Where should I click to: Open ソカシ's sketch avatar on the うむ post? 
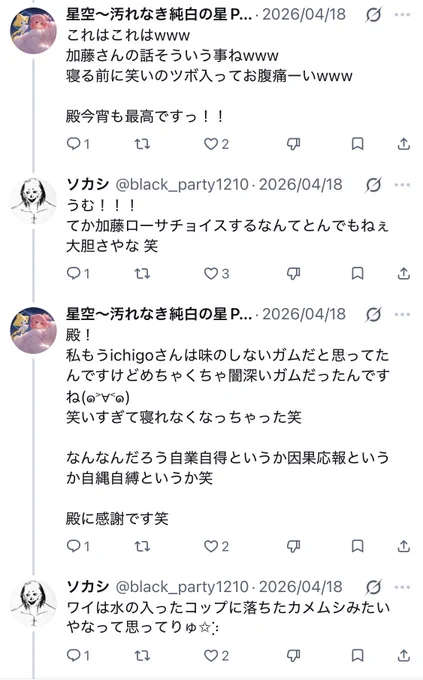point(33,201)
